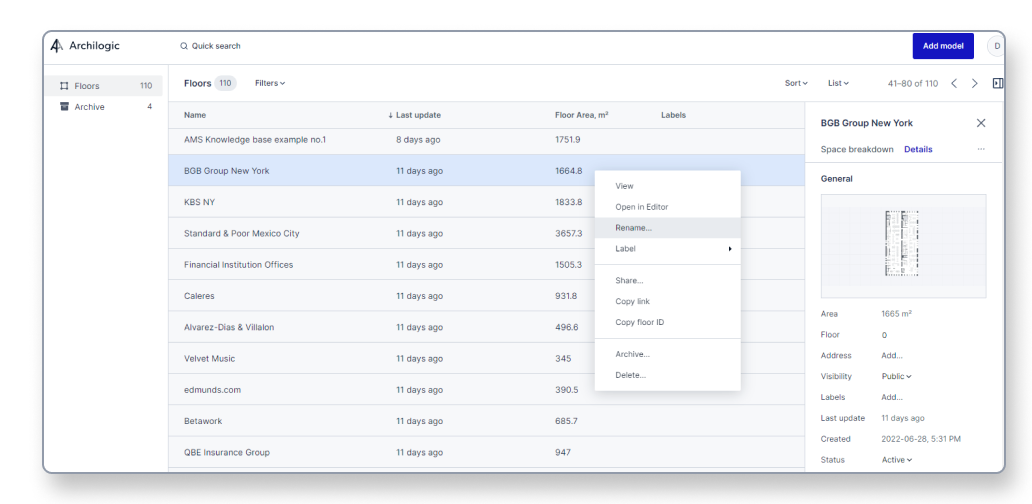Sort by Floor Area column header
1032x504 pixels.
tap(581, 115)
